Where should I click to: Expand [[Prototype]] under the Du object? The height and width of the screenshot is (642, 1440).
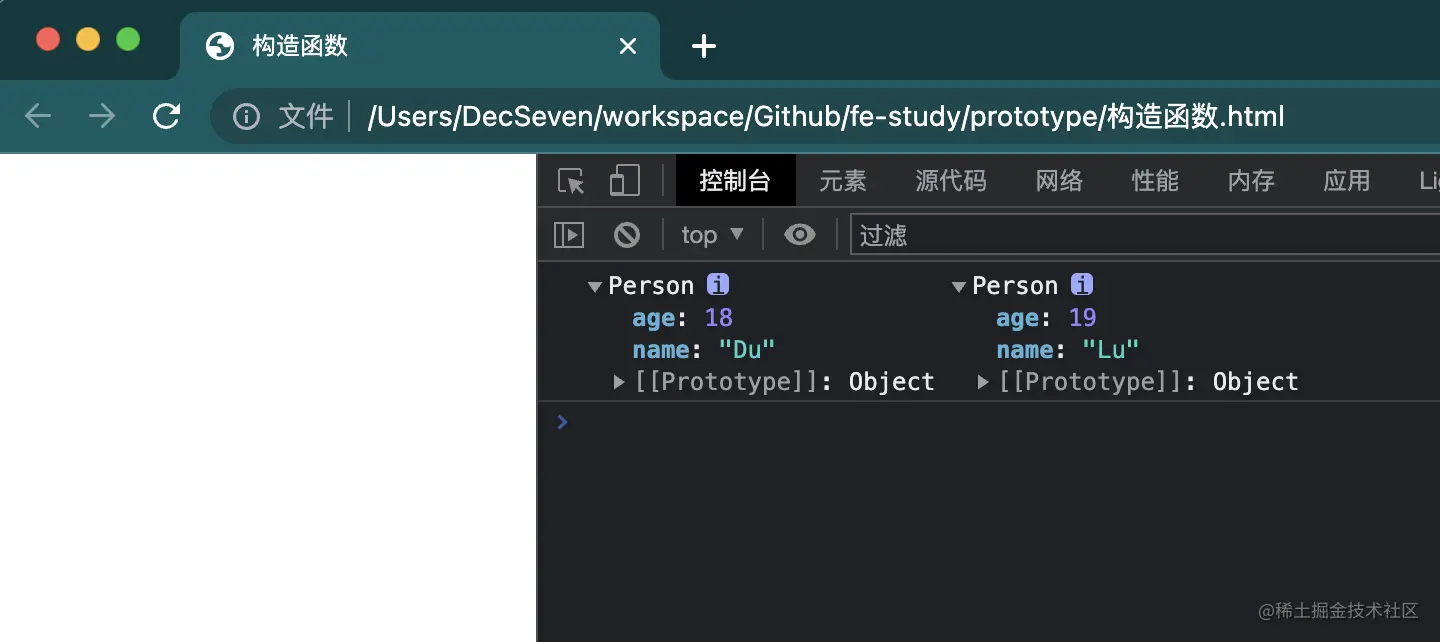619,382
